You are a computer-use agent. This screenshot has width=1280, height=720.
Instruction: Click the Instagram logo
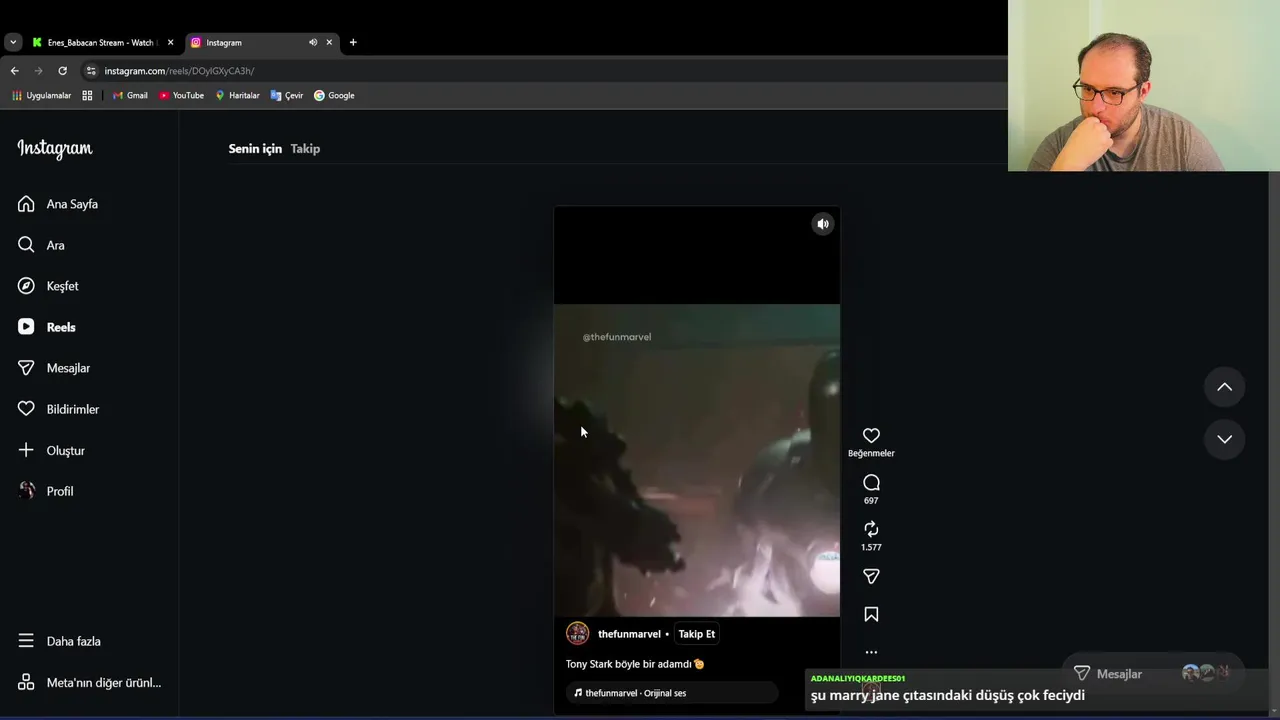coord(55,148)
